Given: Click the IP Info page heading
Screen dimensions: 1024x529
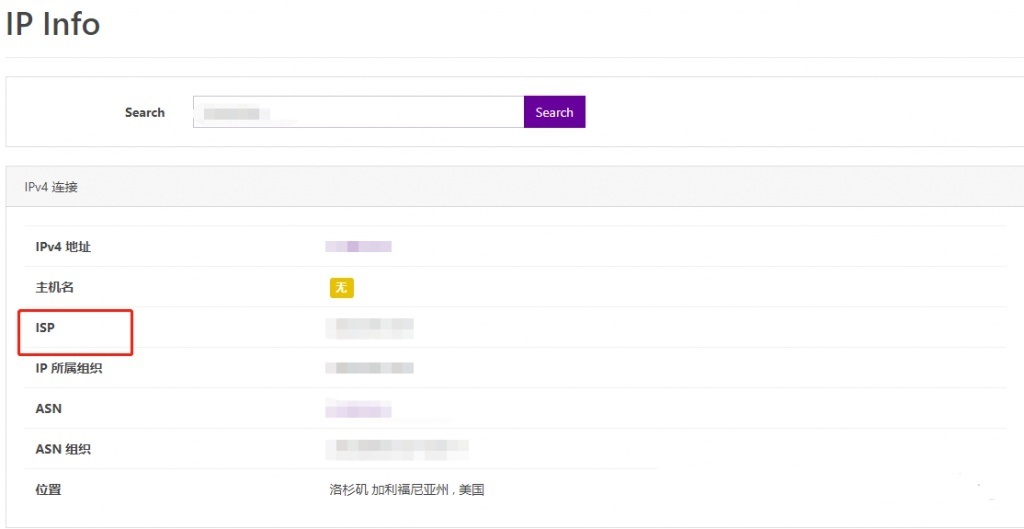Looking at the screenshot, I should coord(53,24).
